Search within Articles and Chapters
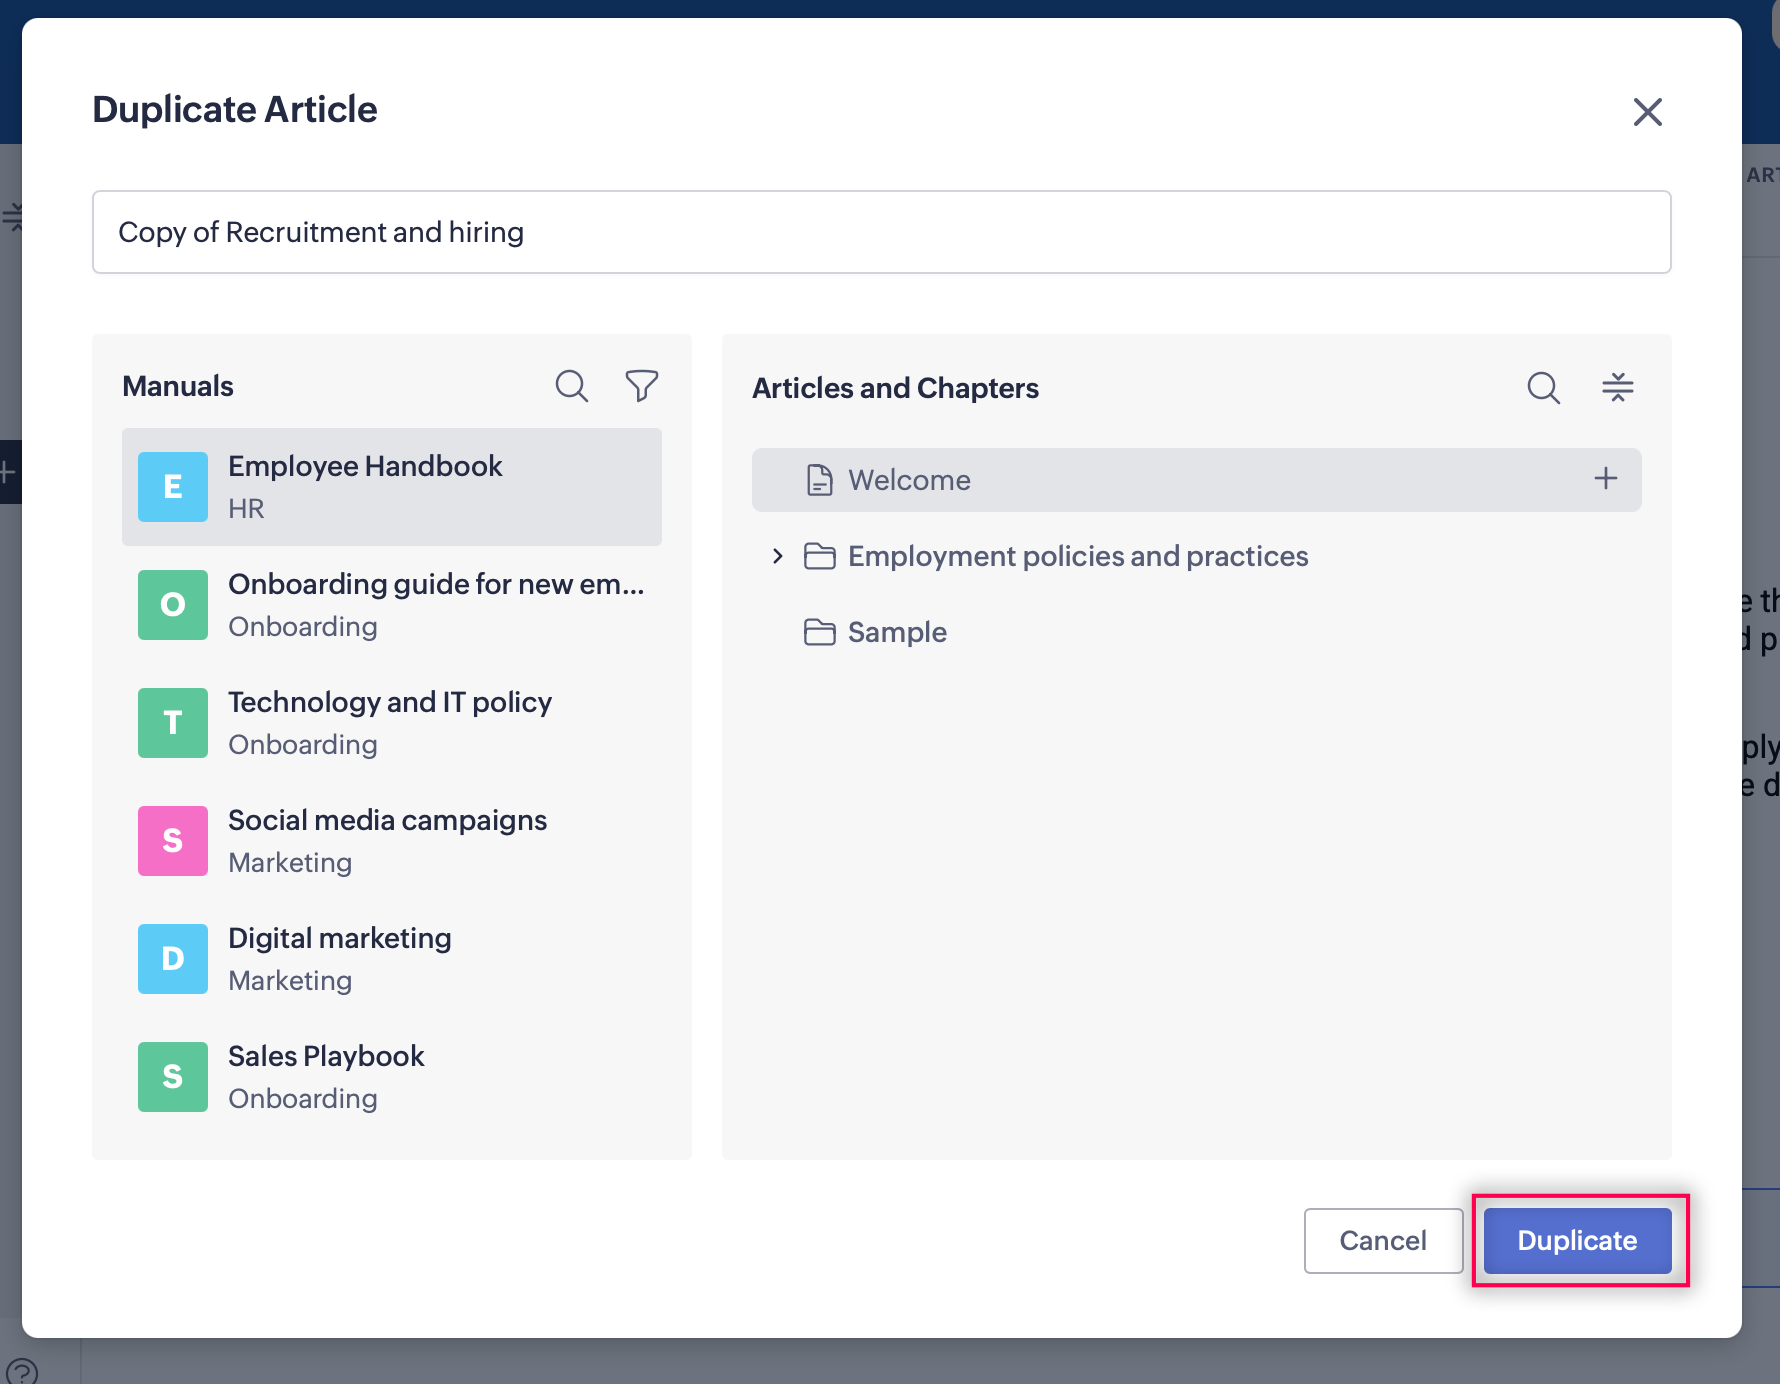 click(x=1543, y=388)
